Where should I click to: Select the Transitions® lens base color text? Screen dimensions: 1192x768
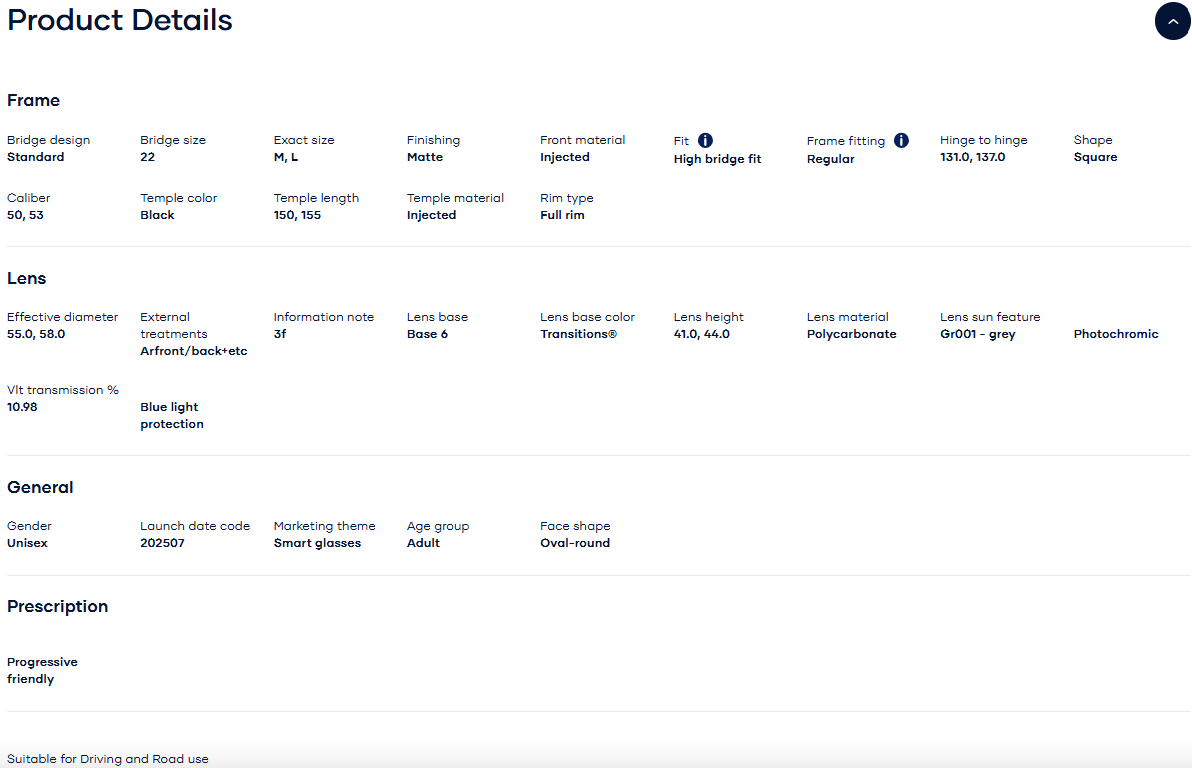point(579,334)
